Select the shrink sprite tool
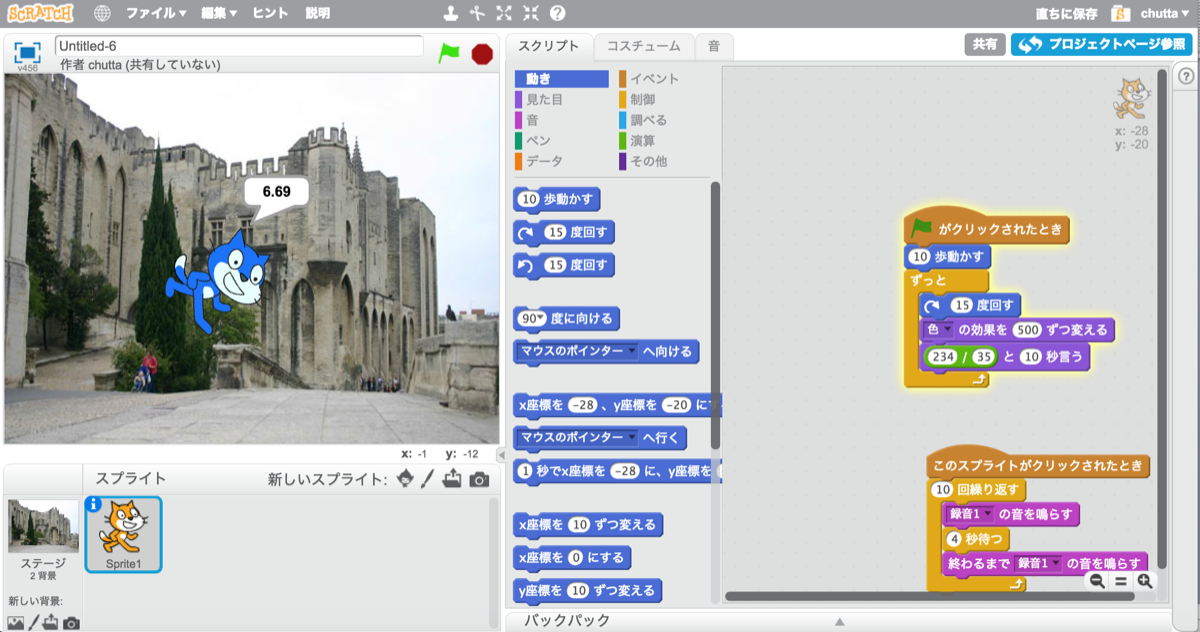 pyautogui.click(x=530, y=14)
